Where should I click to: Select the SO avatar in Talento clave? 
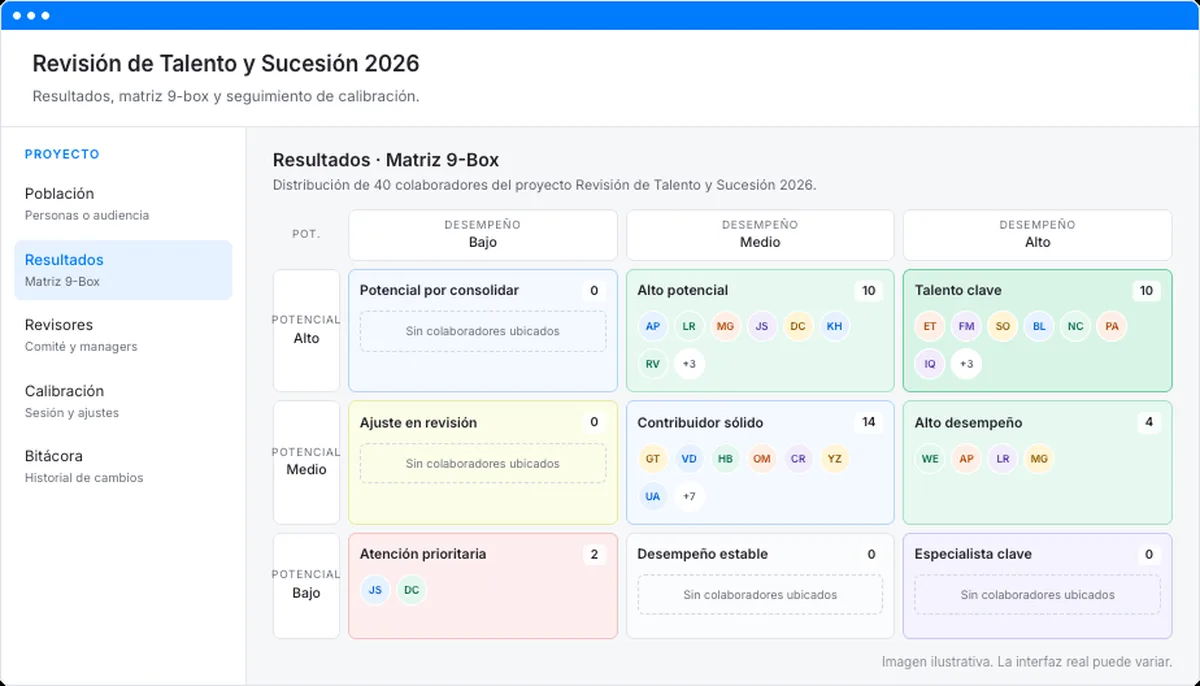pos(1002,326)
